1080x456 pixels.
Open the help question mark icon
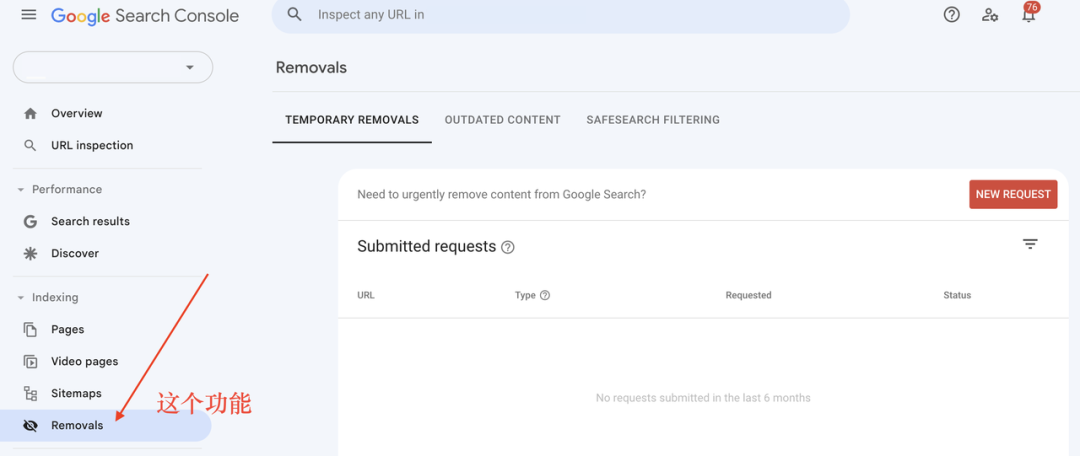tap(951, 14)
